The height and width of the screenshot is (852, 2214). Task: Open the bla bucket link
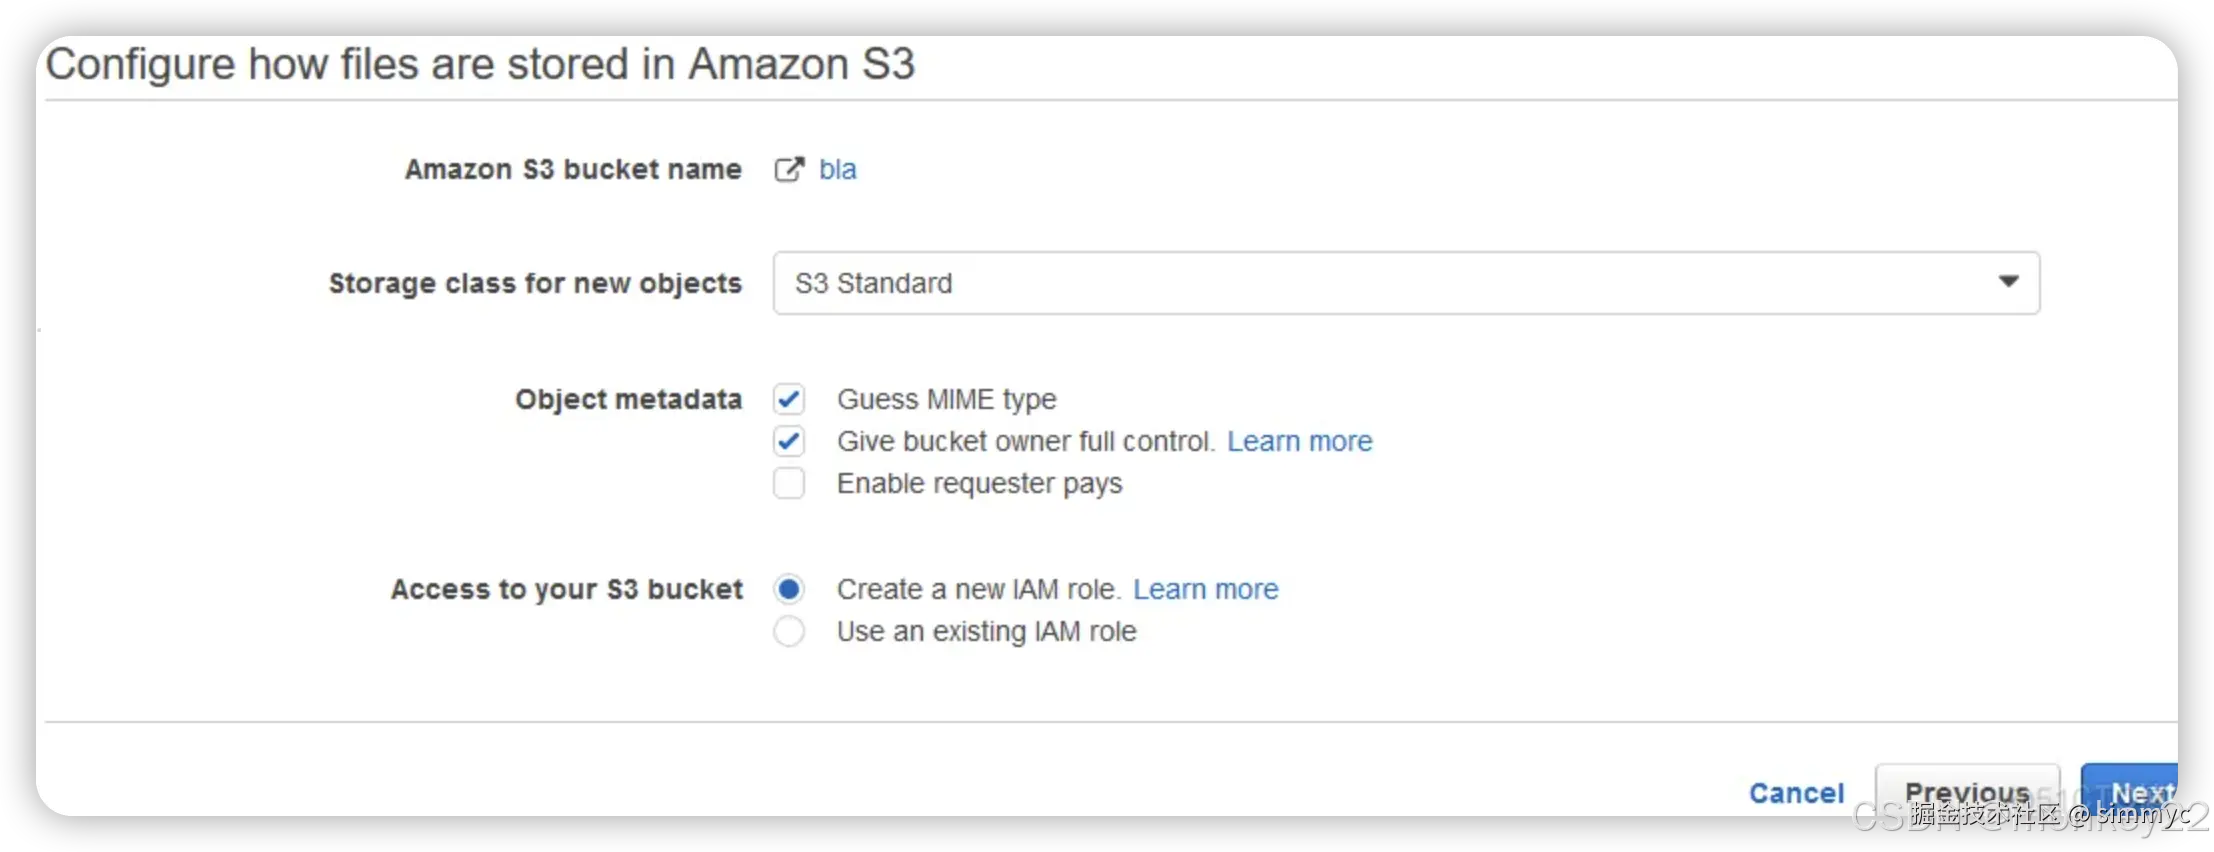[x=837, y=170]
